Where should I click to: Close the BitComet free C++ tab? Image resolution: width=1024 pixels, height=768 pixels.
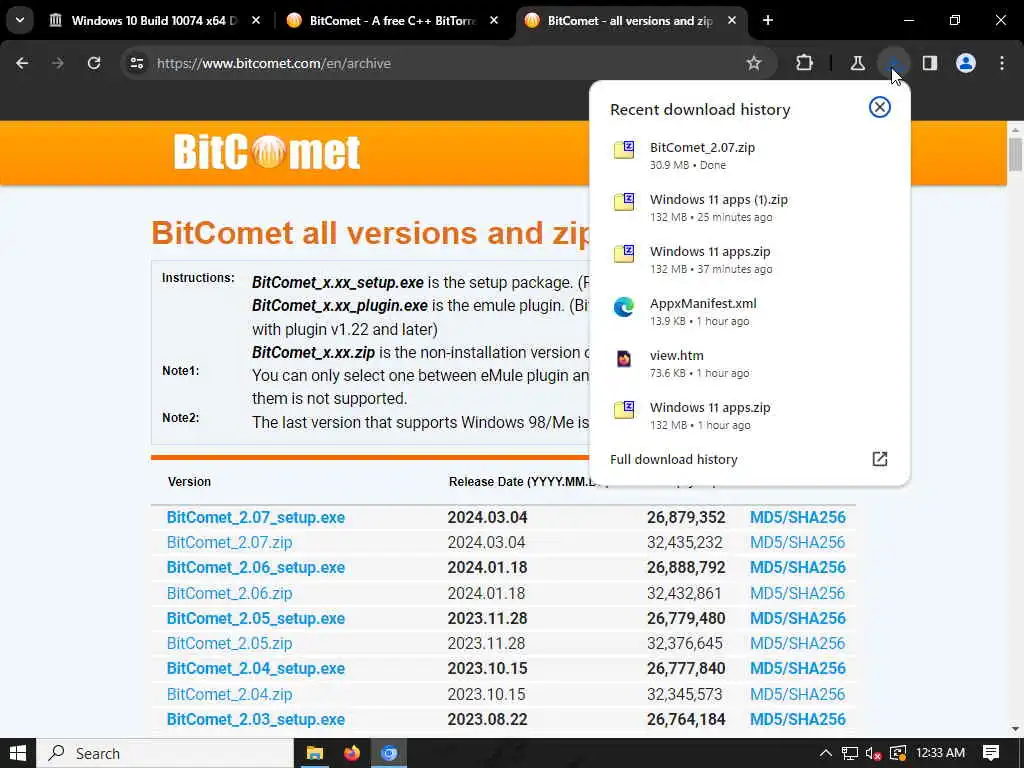coord(494,20)
